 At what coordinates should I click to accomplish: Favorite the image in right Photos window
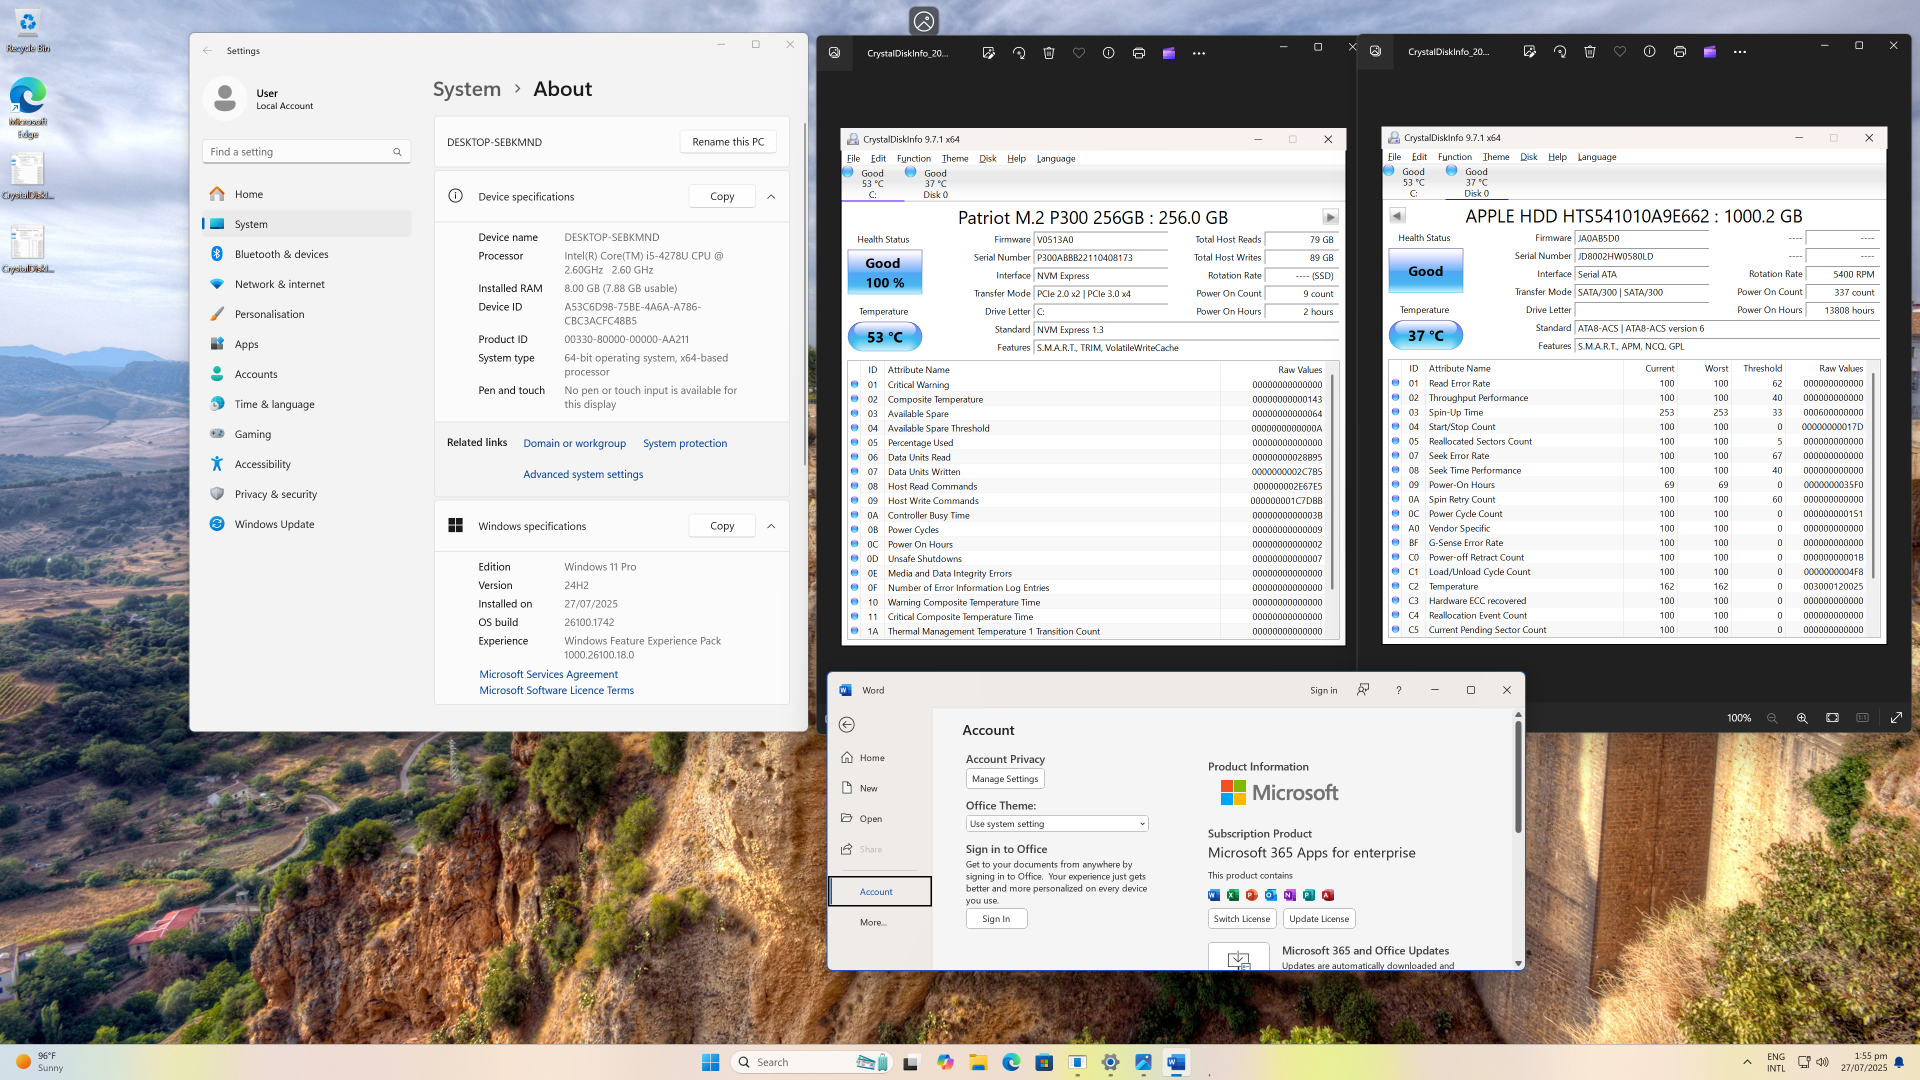click(x=1619, y=52)
